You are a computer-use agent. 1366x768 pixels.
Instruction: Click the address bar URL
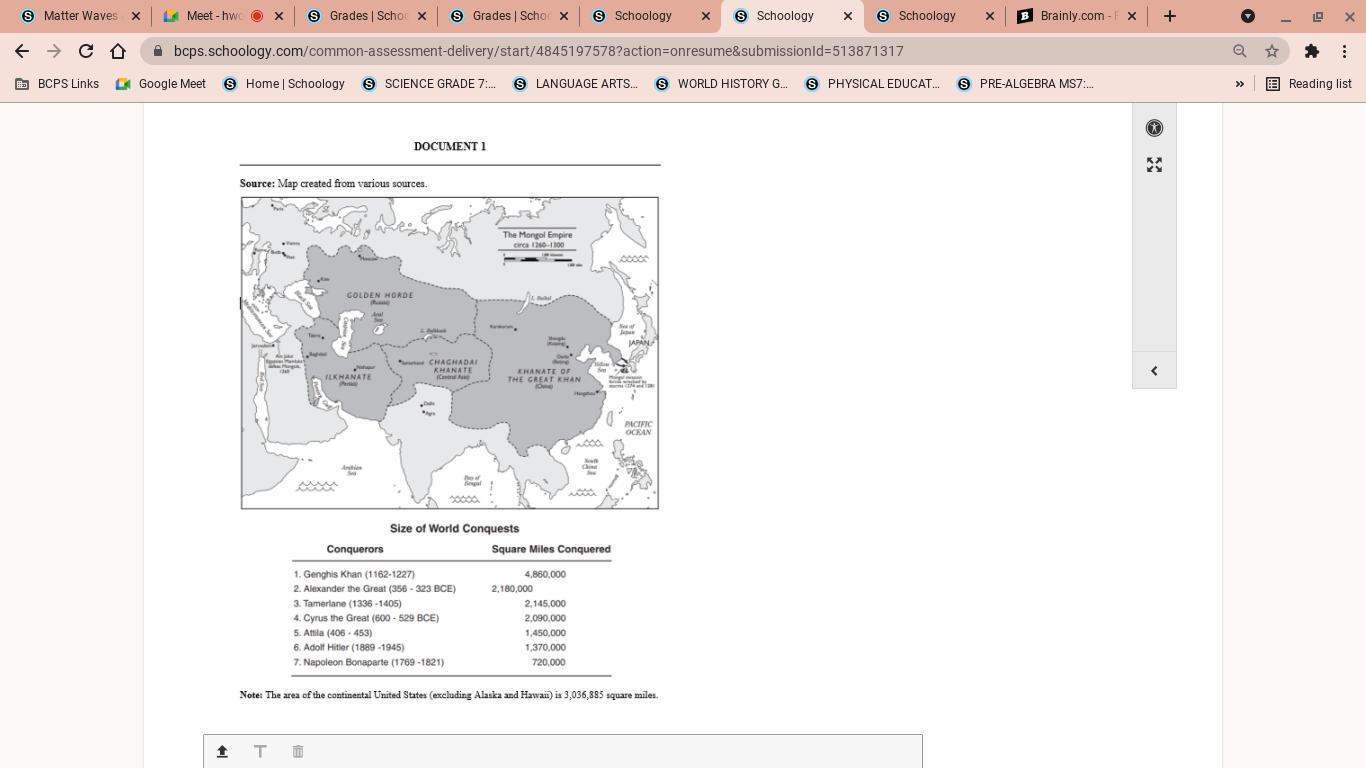click(x=538, y=51)
